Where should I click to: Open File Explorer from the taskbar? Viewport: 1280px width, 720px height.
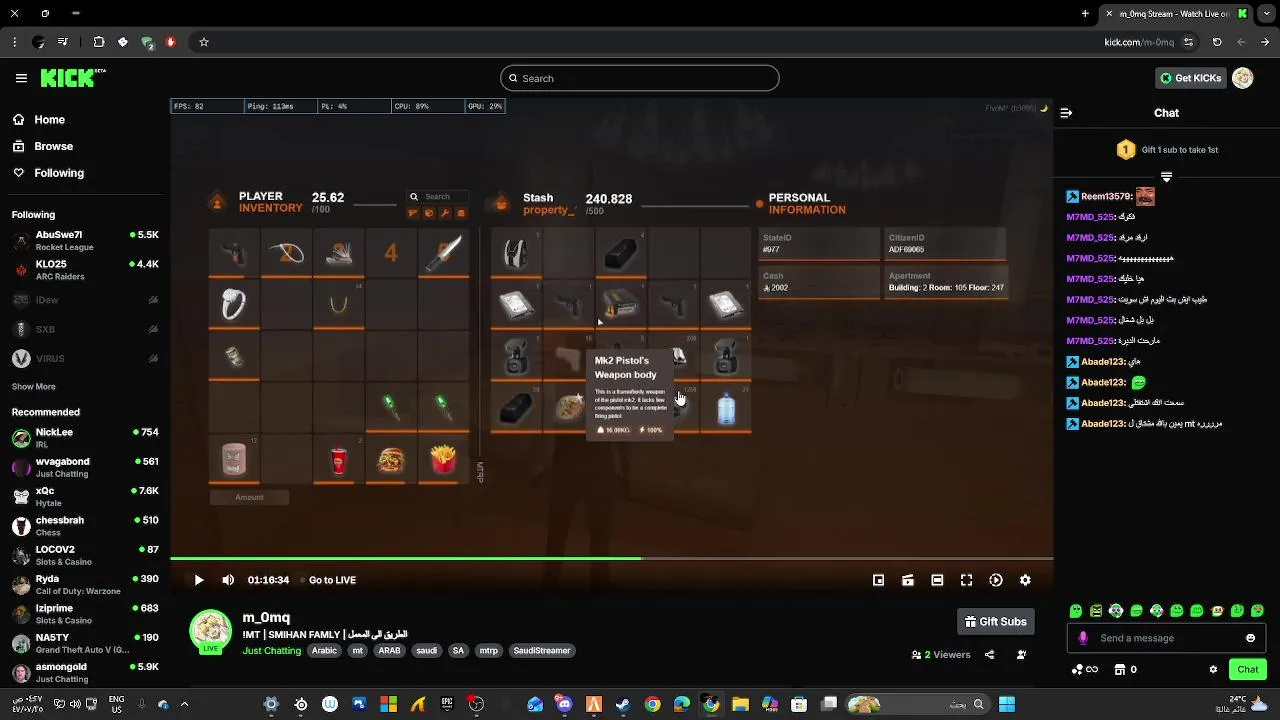pos(740,704)
